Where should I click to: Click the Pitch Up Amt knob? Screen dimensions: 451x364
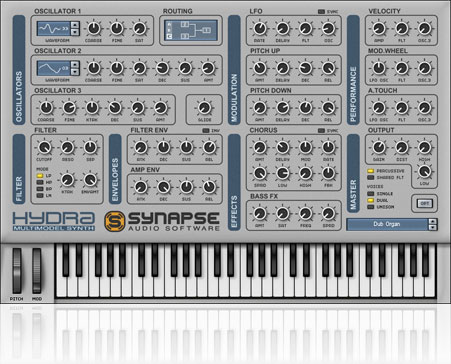pos(260,68)
